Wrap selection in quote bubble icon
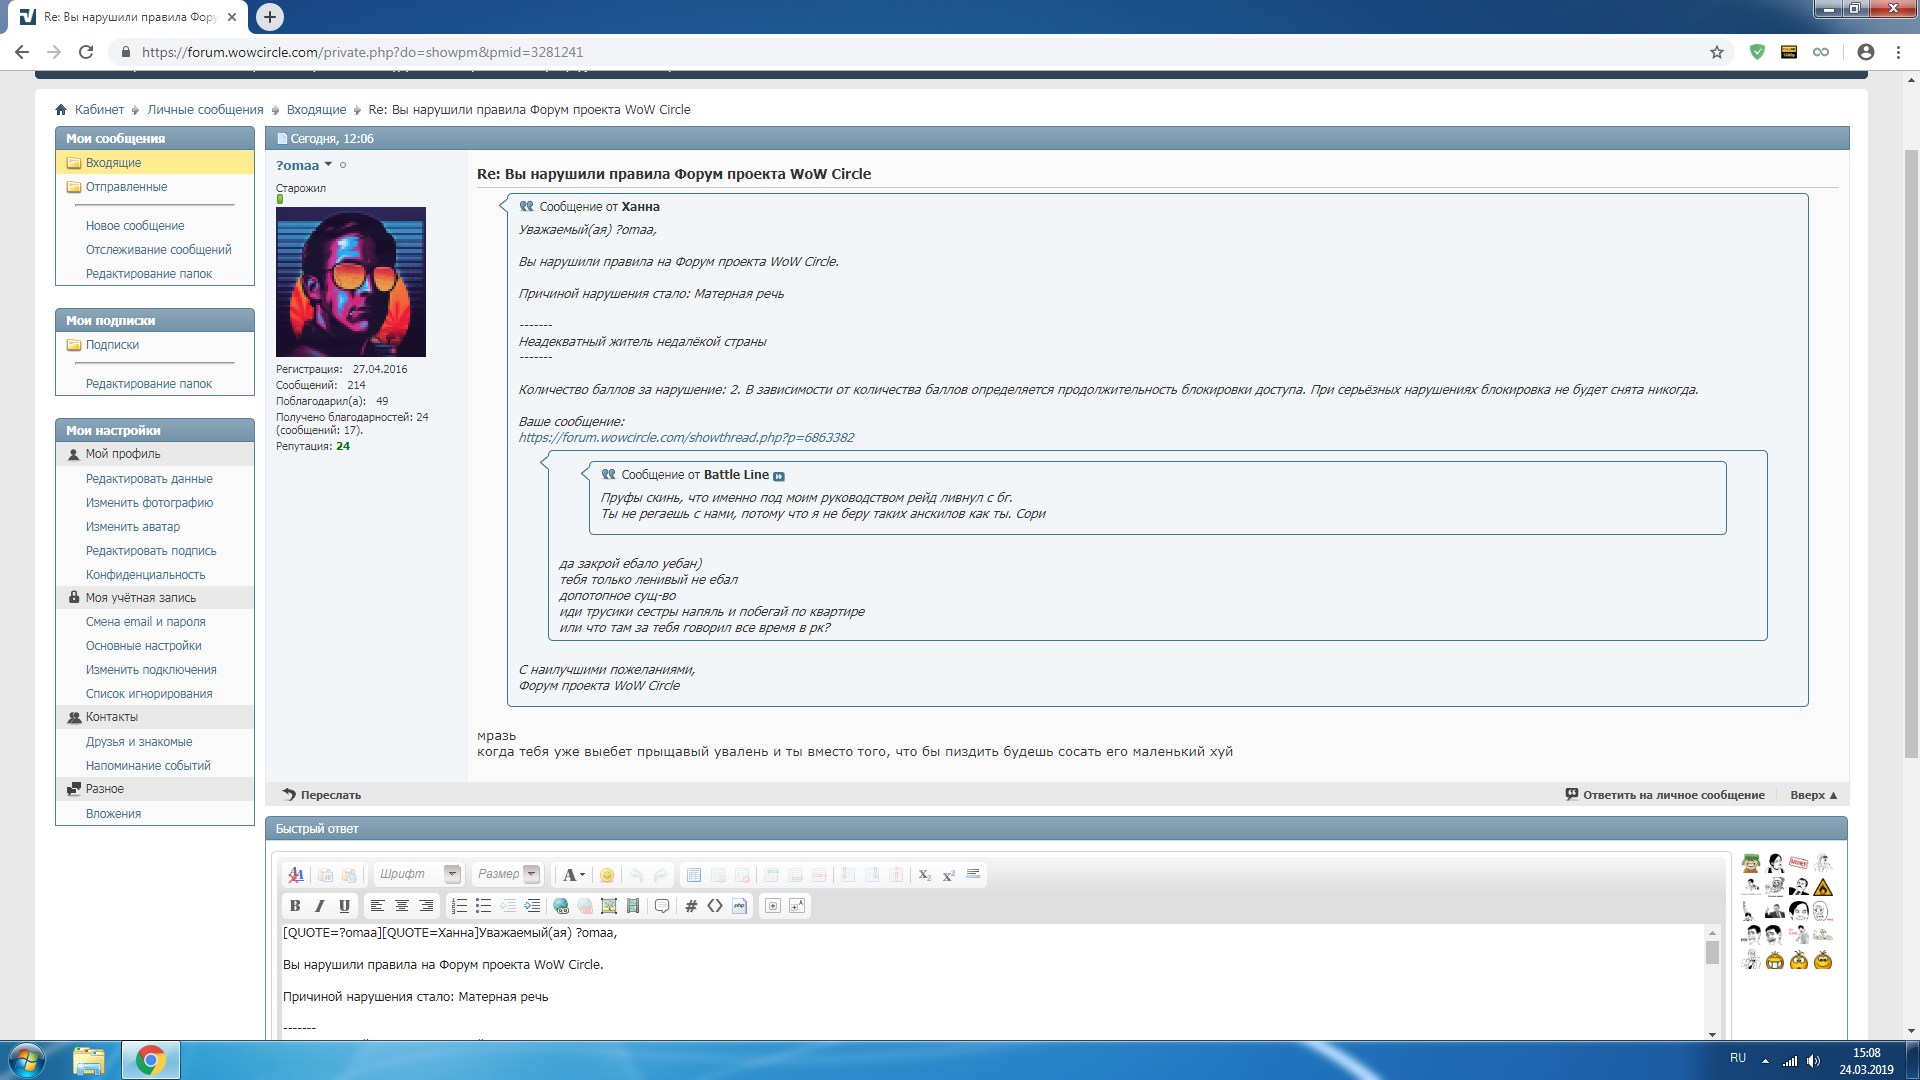This screenshot has height=1080, width=1920. 662,906
